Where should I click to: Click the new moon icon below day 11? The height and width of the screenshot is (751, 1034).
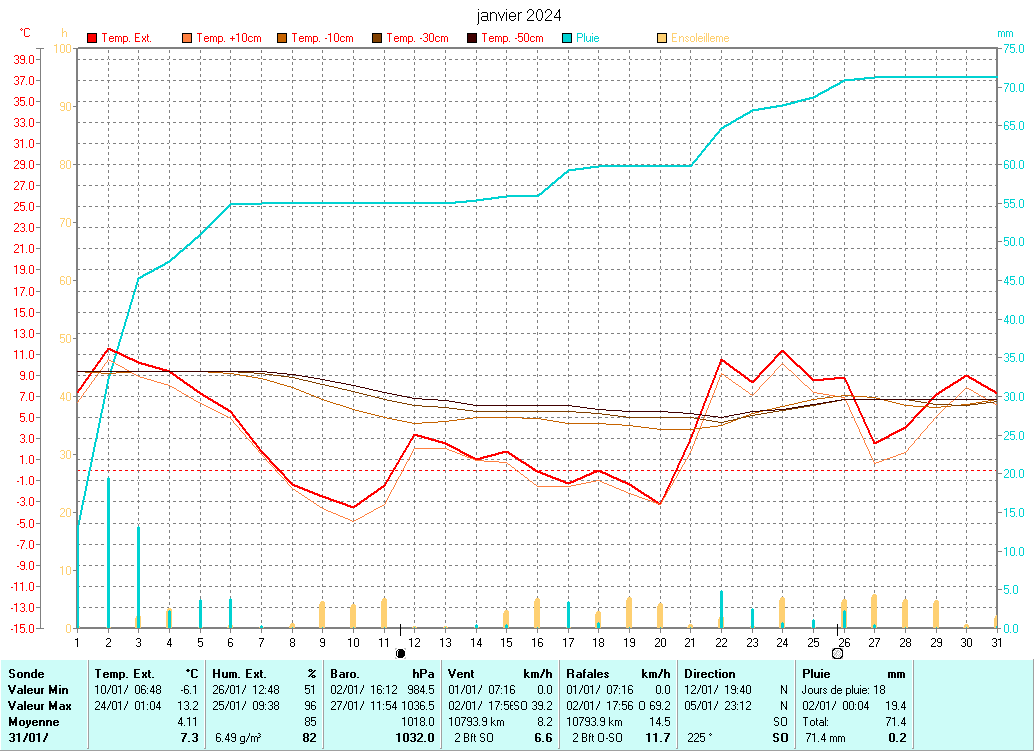400,653
